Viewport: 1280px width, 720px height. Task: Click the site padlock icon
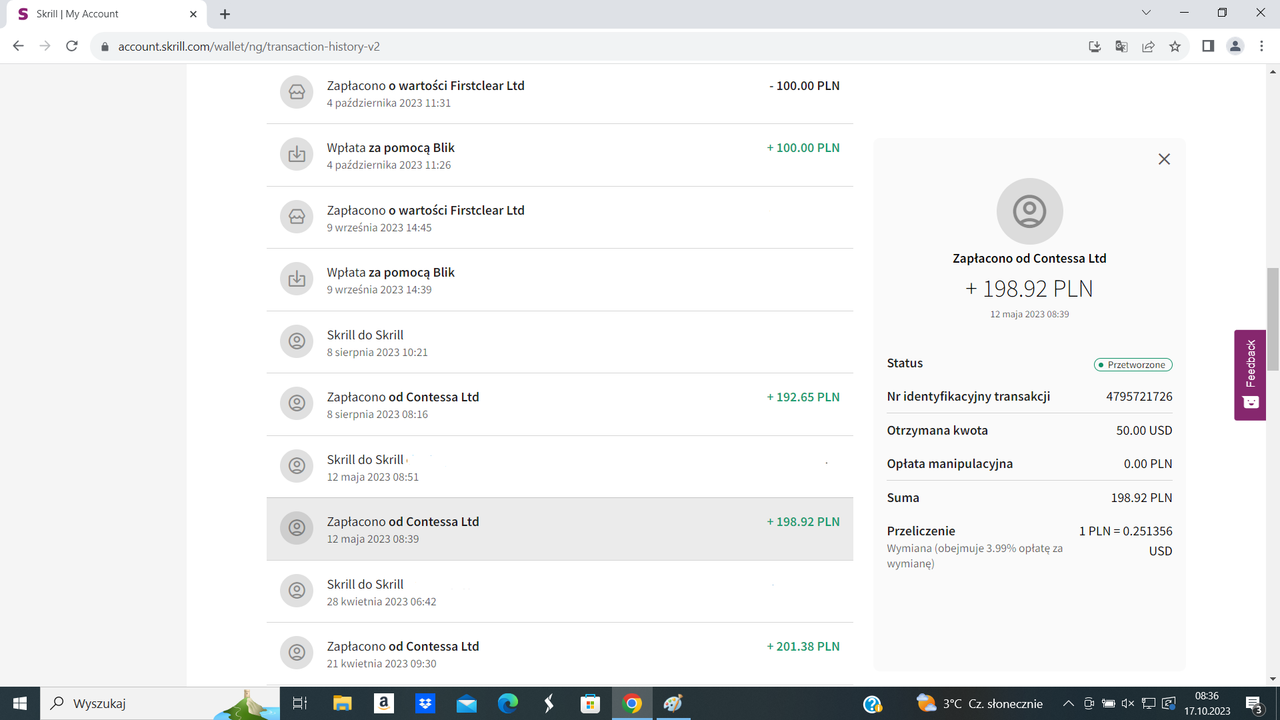point(104,46)
